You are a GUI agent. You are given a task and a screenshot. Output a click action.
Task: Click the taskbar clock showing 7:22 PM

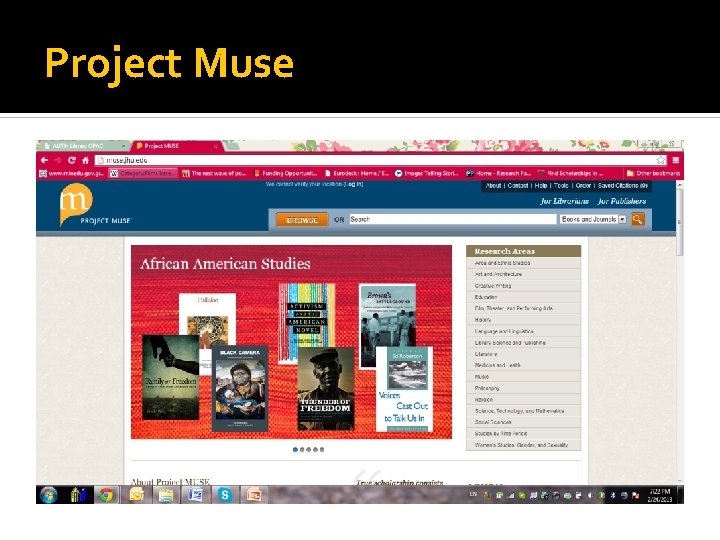[659, 495]
